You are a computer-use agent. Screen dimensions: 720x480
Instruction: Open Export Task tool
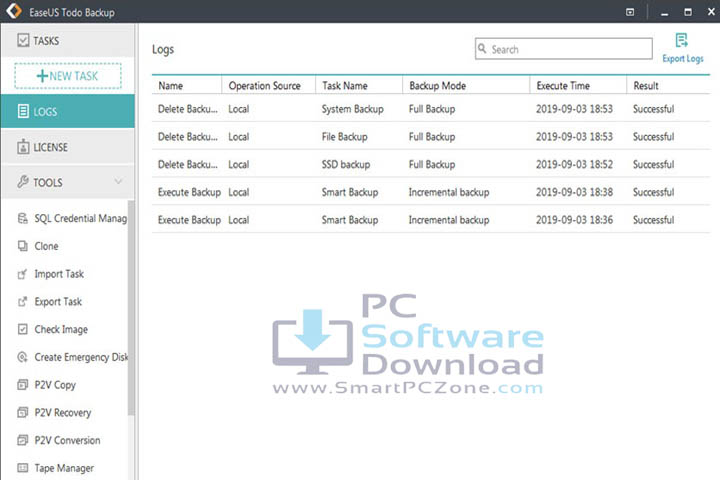tap(58, 302)
